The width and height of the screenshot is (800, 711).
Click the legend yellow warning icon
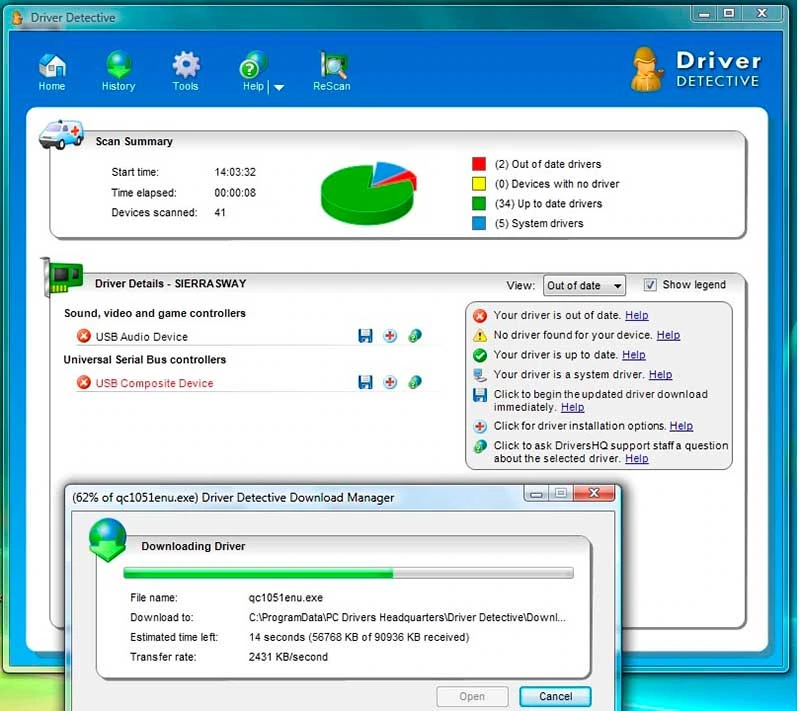[480, 335]
